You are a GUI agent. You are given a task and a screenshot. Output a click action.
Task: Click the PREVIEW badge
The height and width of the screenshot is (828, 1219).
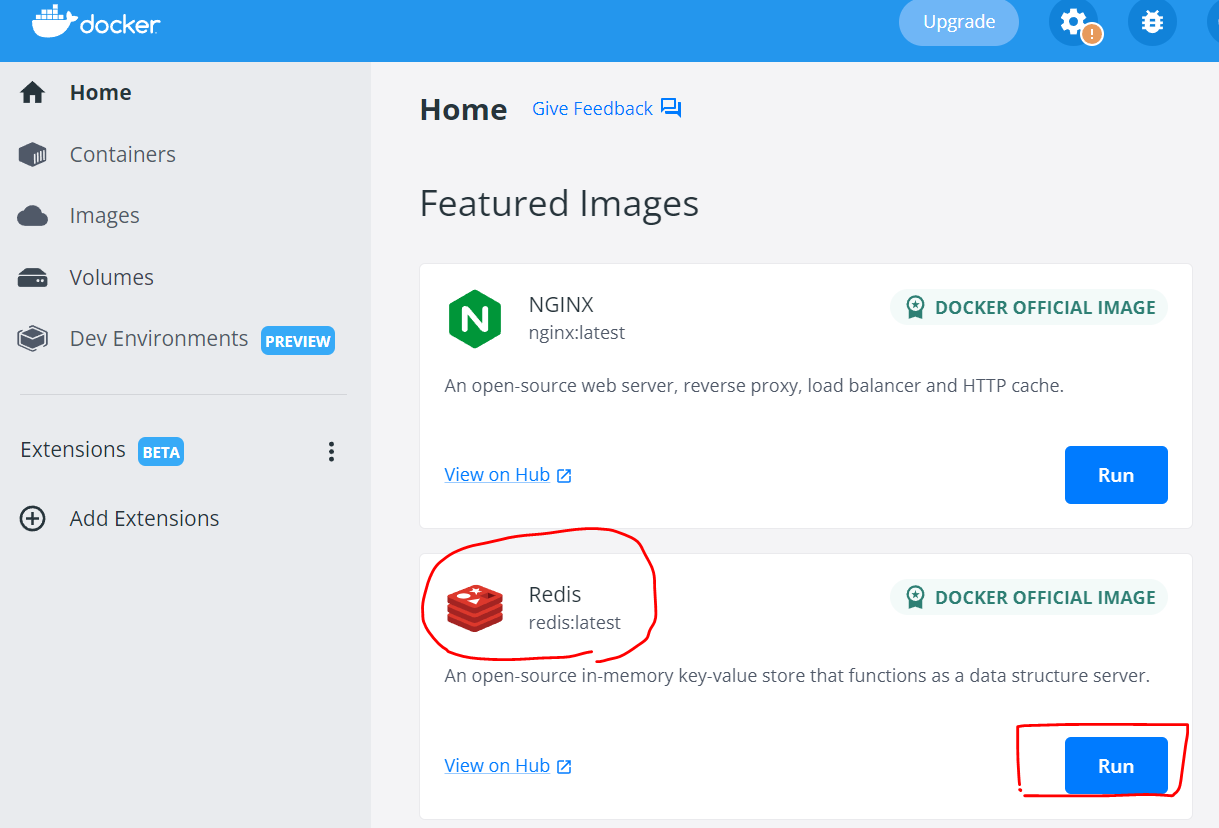point(298,341)
